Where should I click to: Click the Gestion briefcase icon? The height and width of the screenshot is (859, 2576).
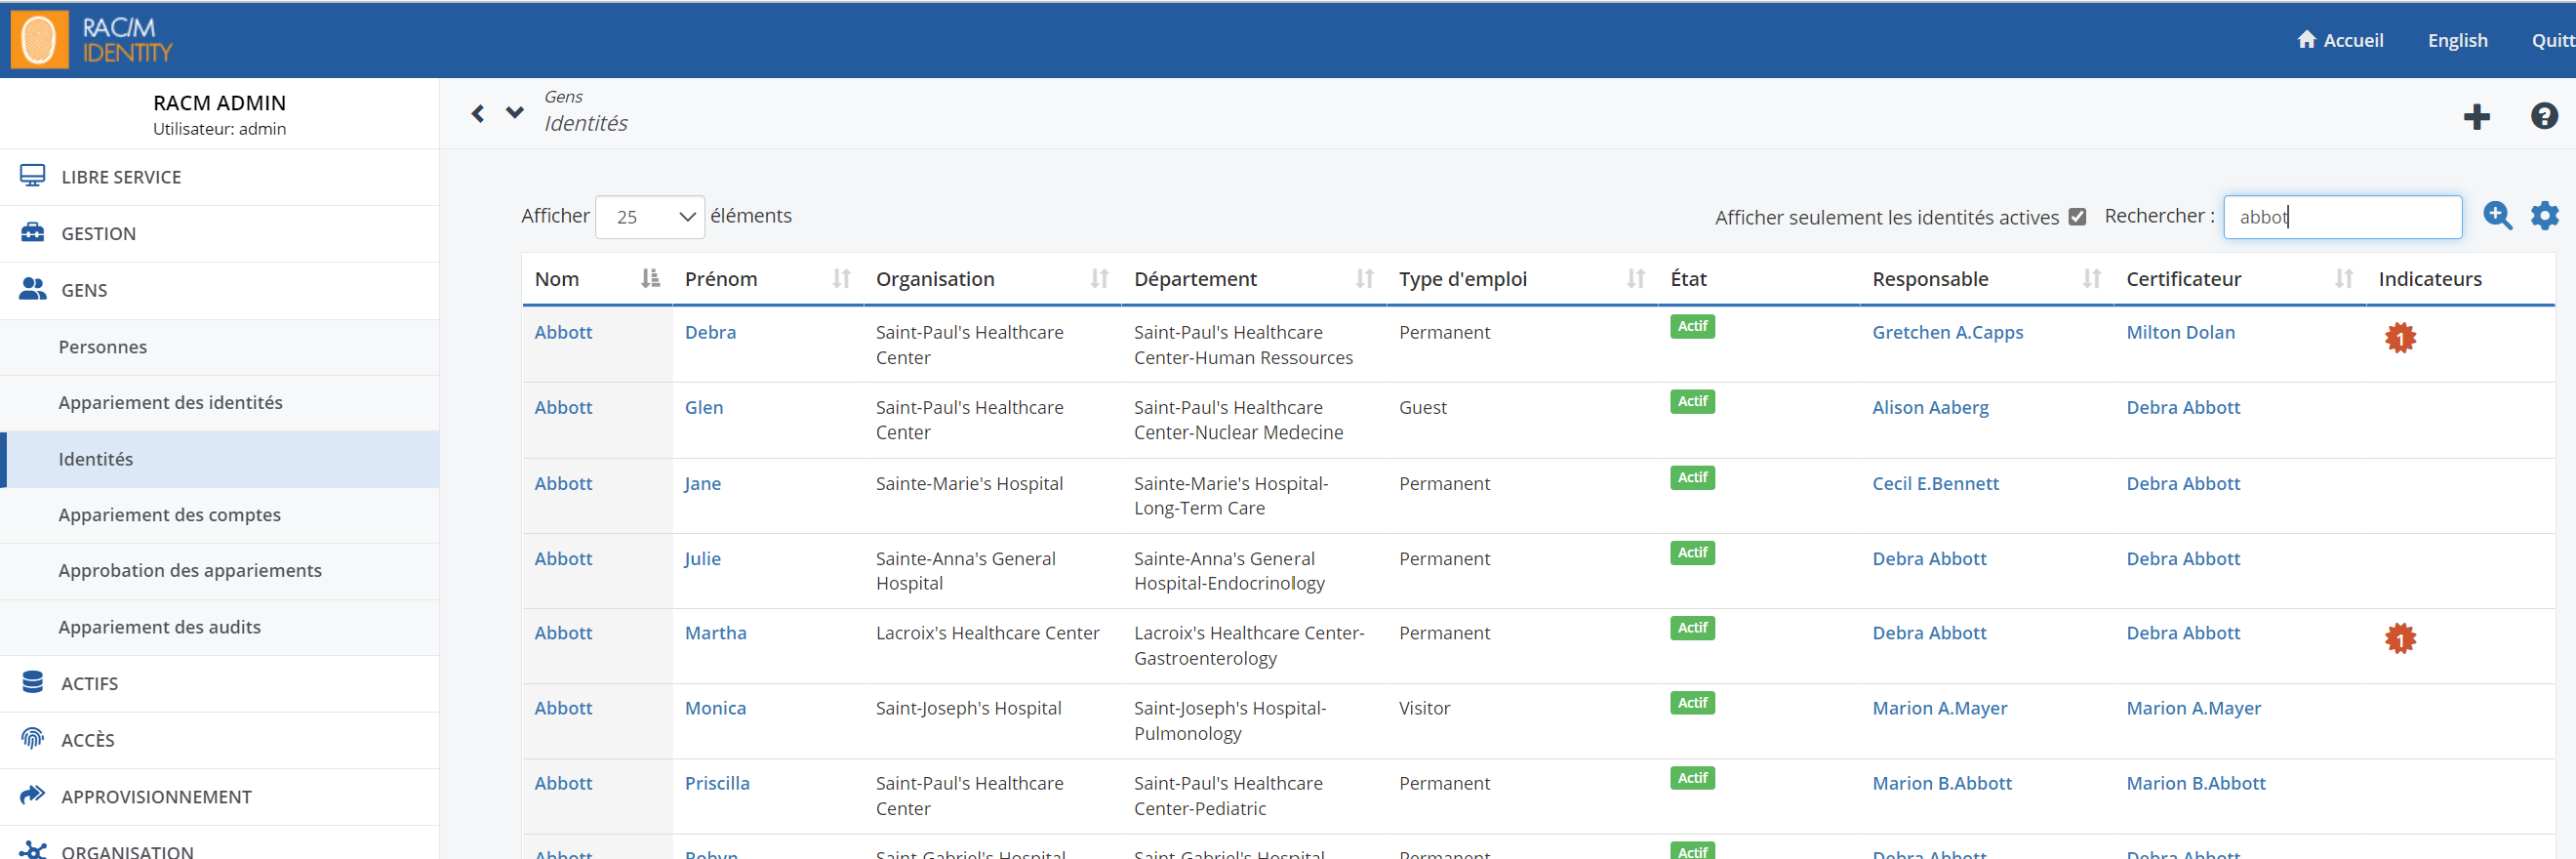click(x=32, y=233)
